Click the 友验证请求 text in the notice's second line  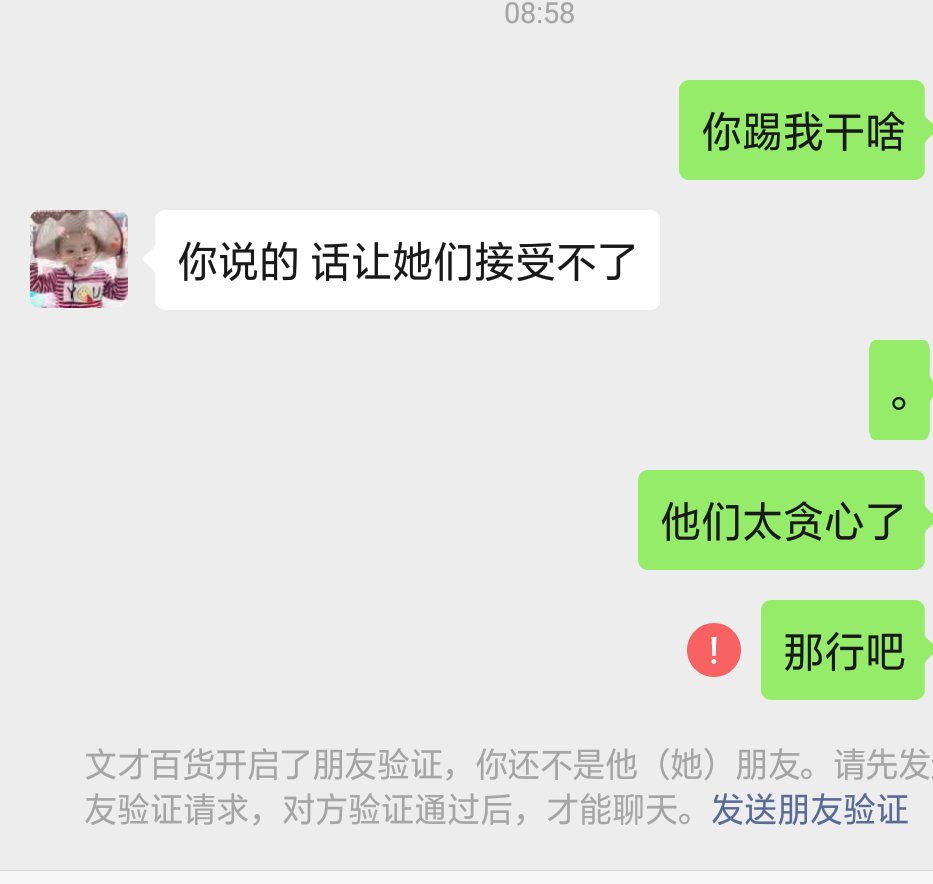tap(167, 810)
